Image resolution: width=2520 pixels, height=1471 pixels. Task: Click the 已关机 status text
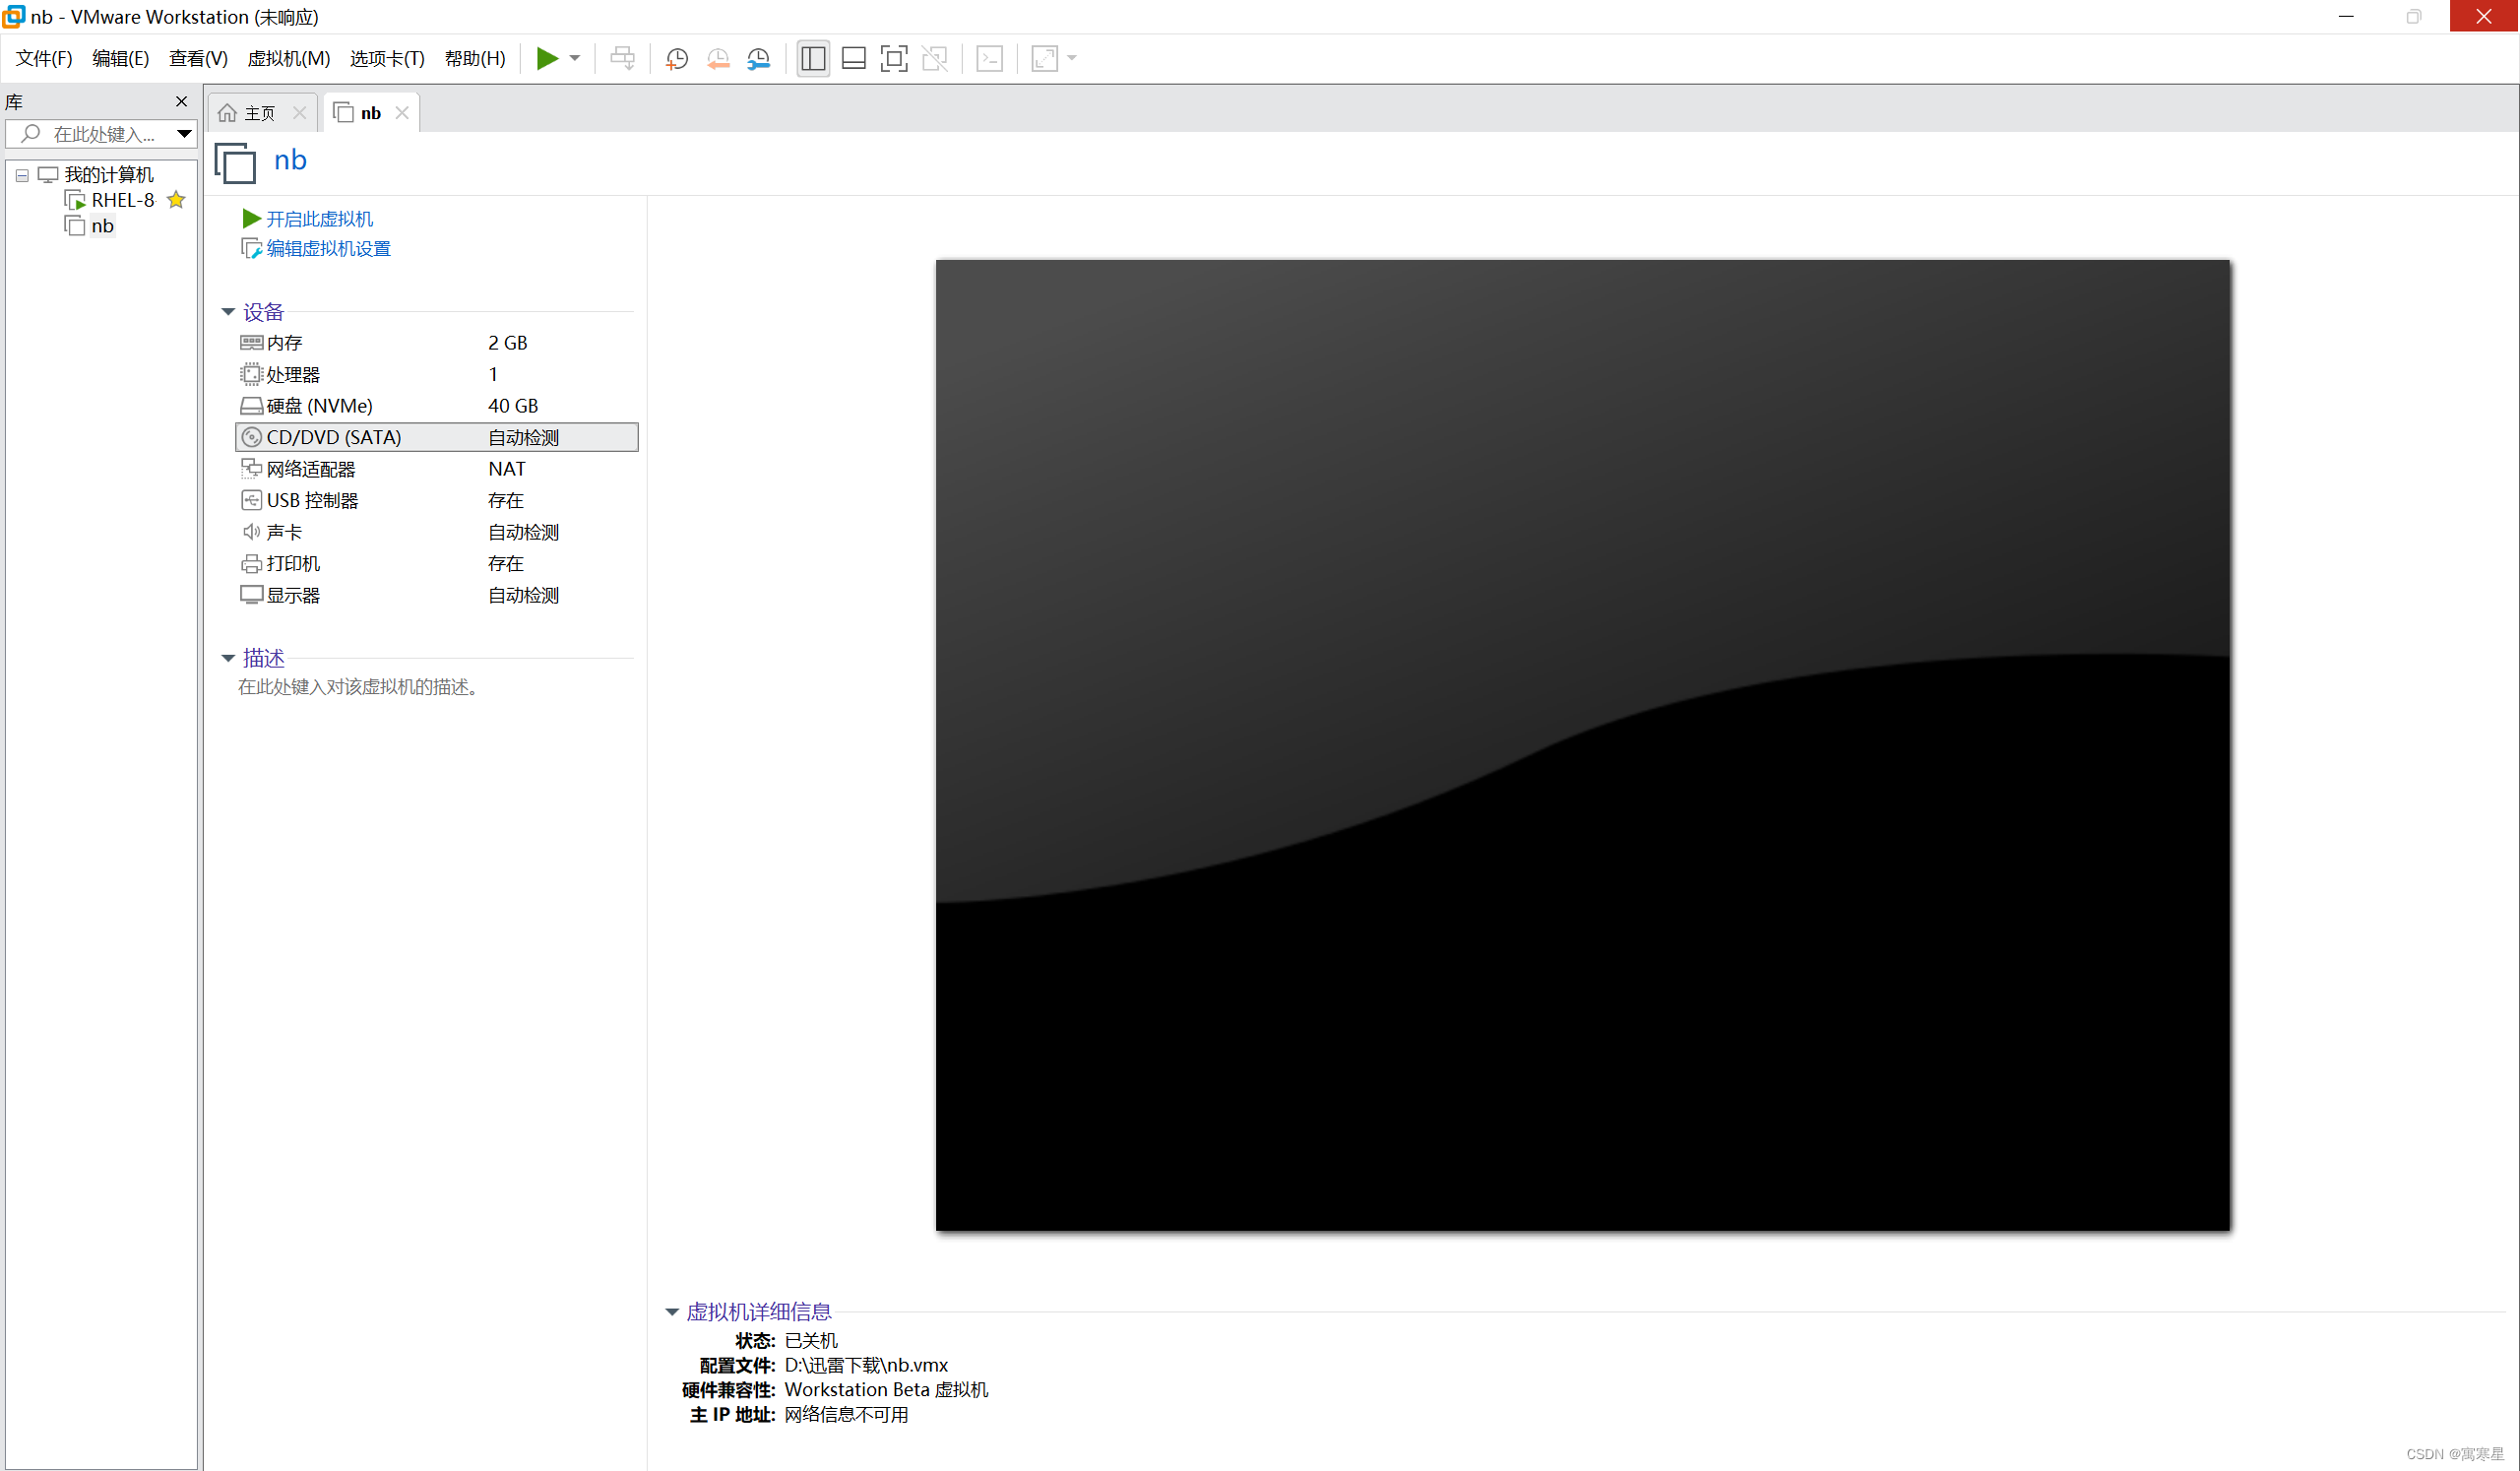[811, 1341]
